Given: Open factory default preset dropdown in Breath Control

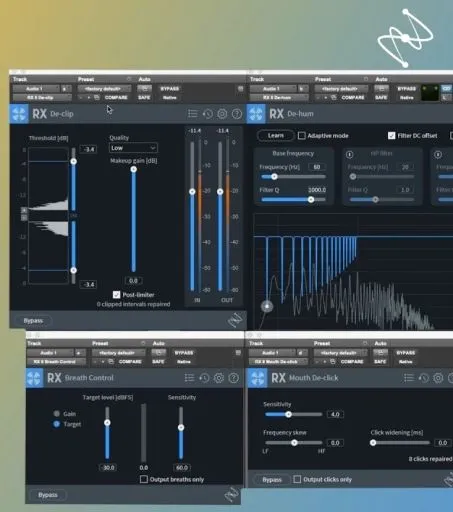Looking at the screenshot, I should 119,353.
